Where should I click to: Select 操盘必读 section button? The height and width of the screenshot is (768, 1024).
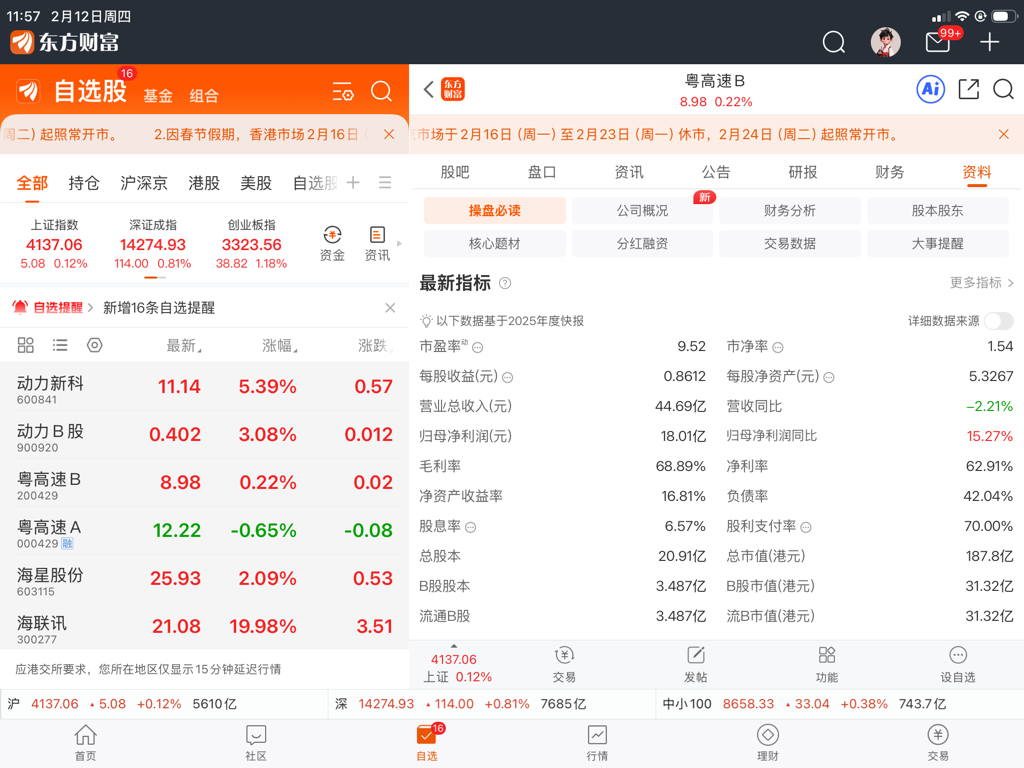coord(495,210)
